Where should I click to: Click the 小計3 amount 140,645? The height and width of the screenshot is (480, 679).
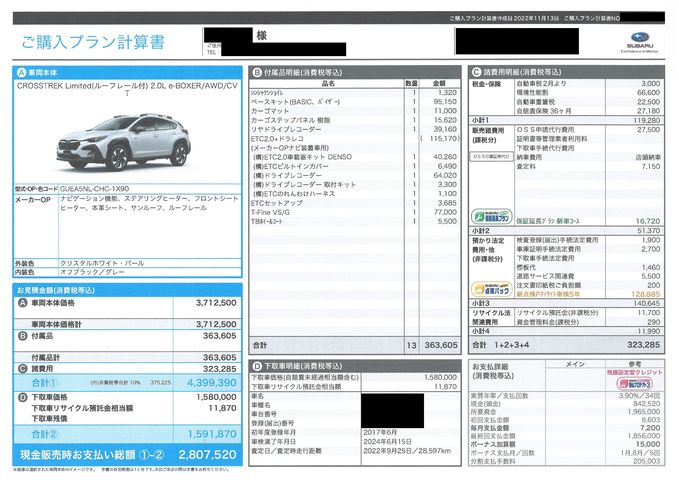click(647, 303)
